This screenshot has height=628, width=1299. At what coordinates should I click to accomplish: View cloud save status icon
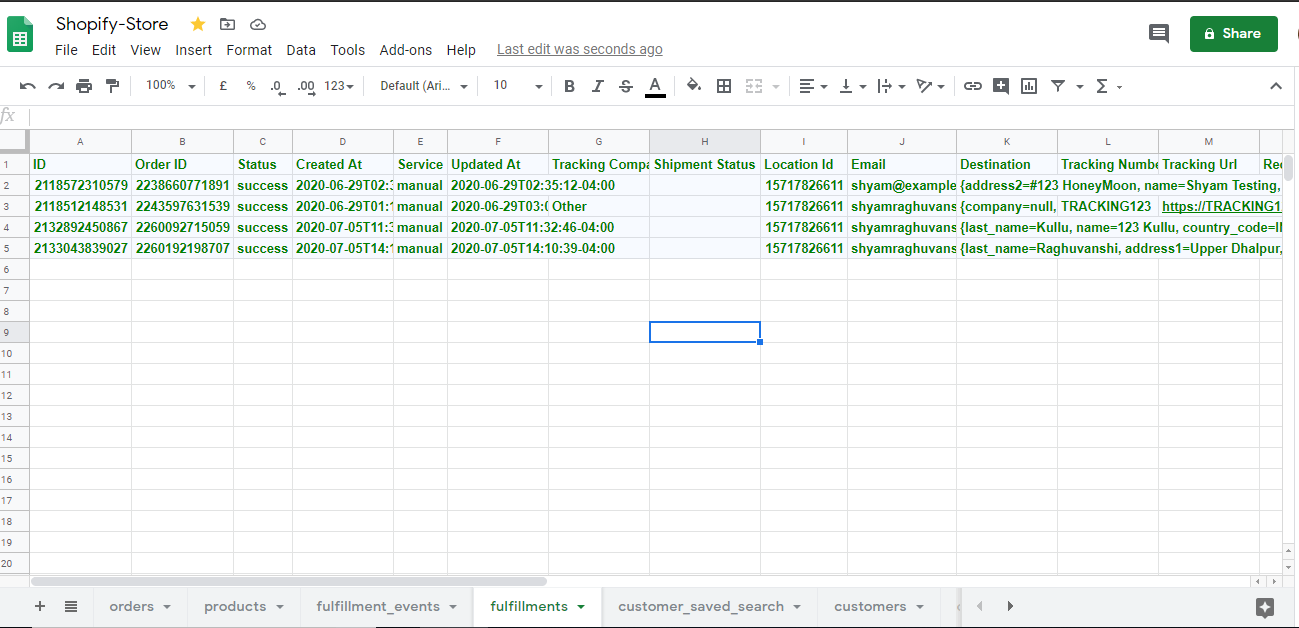point(258,24)
